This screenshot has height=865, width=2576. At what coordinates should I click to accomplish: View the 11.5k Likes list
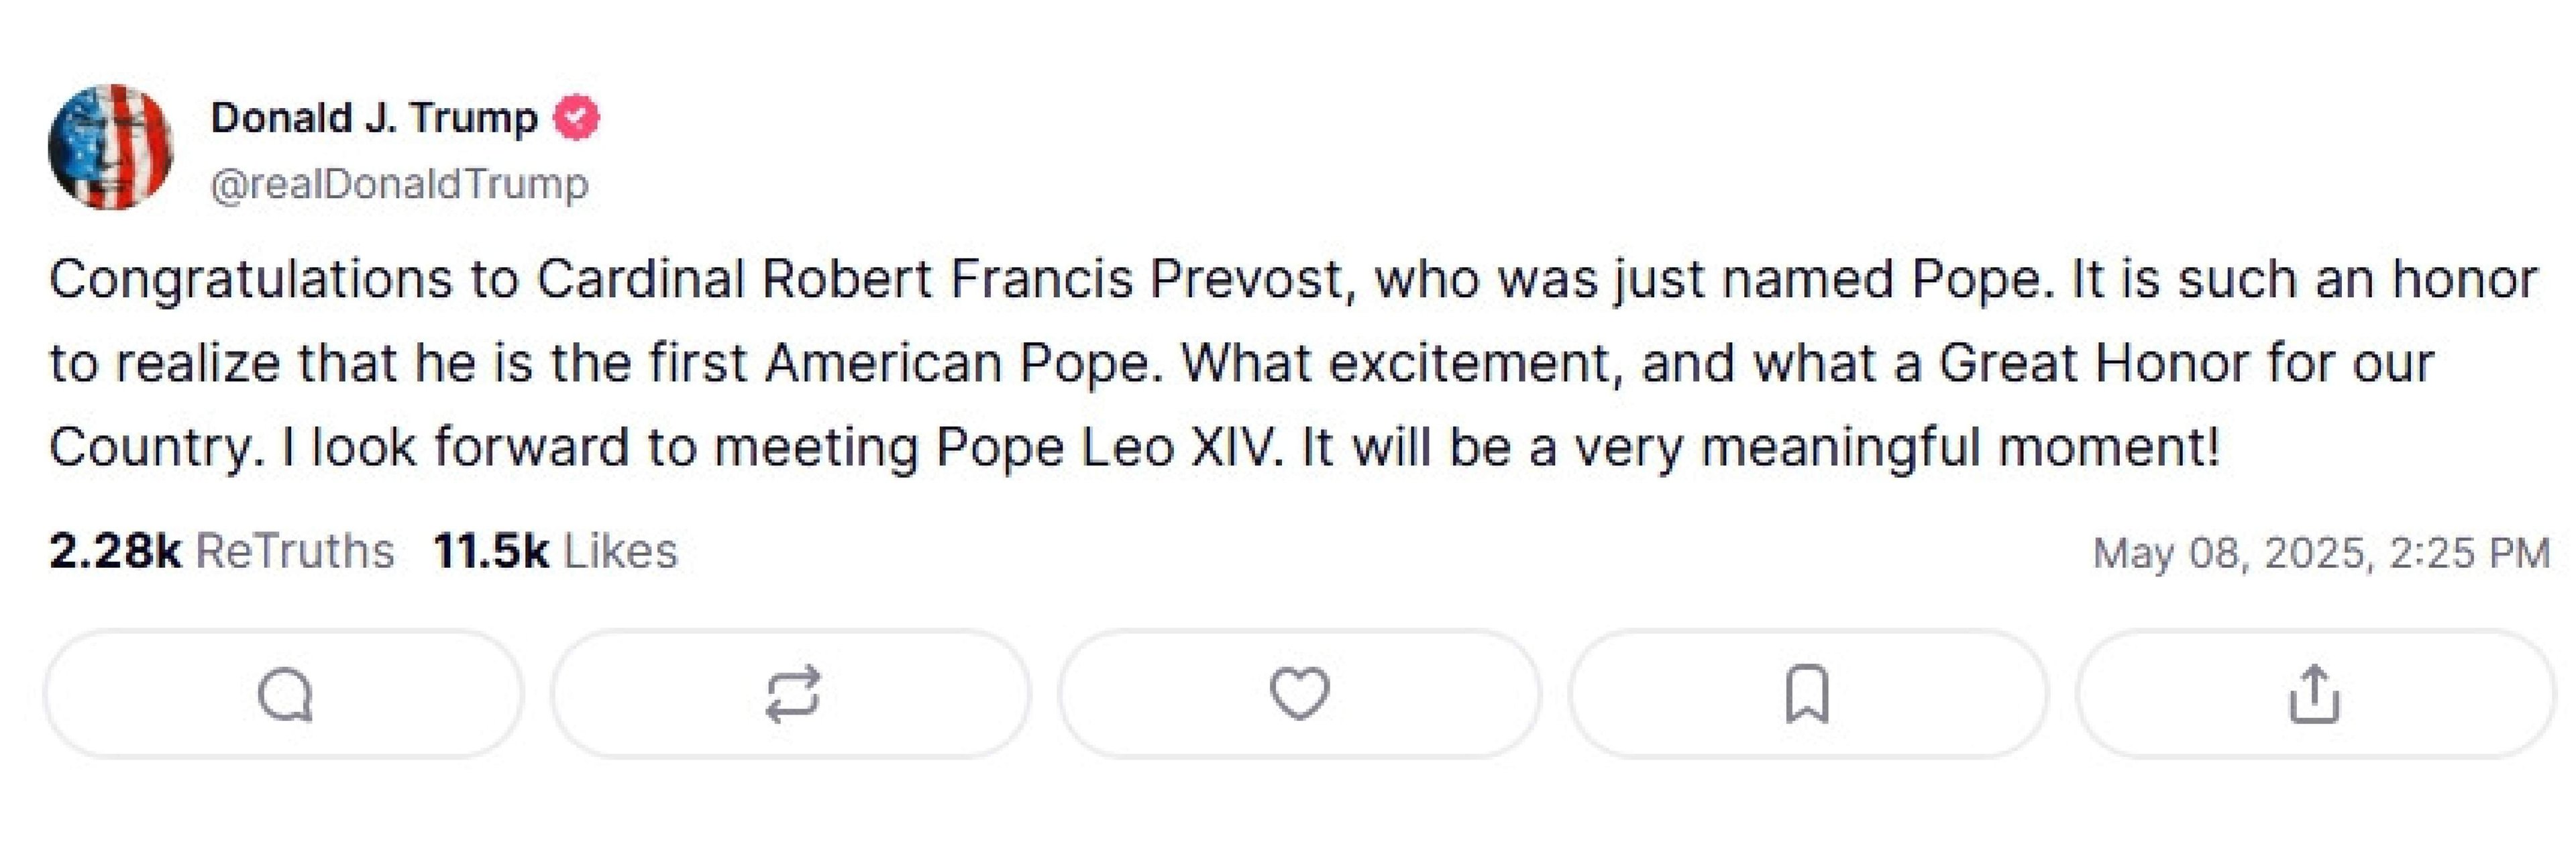coord(555,552)
